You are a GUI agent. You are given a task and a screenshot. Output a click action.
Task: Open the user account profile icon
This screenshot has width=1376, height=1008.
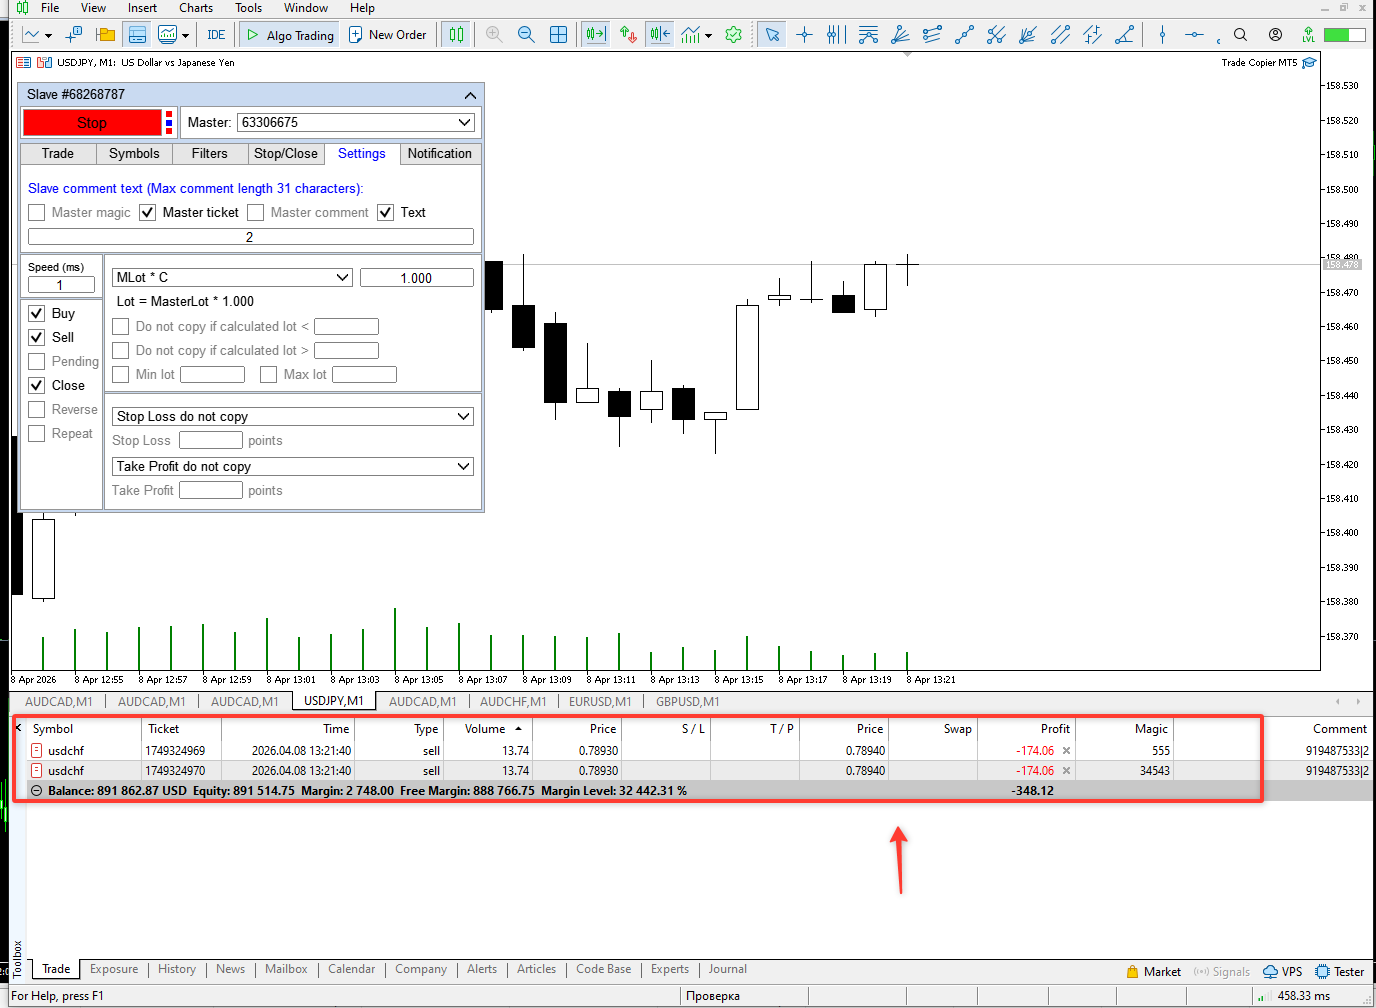[x=1275, y=35]
